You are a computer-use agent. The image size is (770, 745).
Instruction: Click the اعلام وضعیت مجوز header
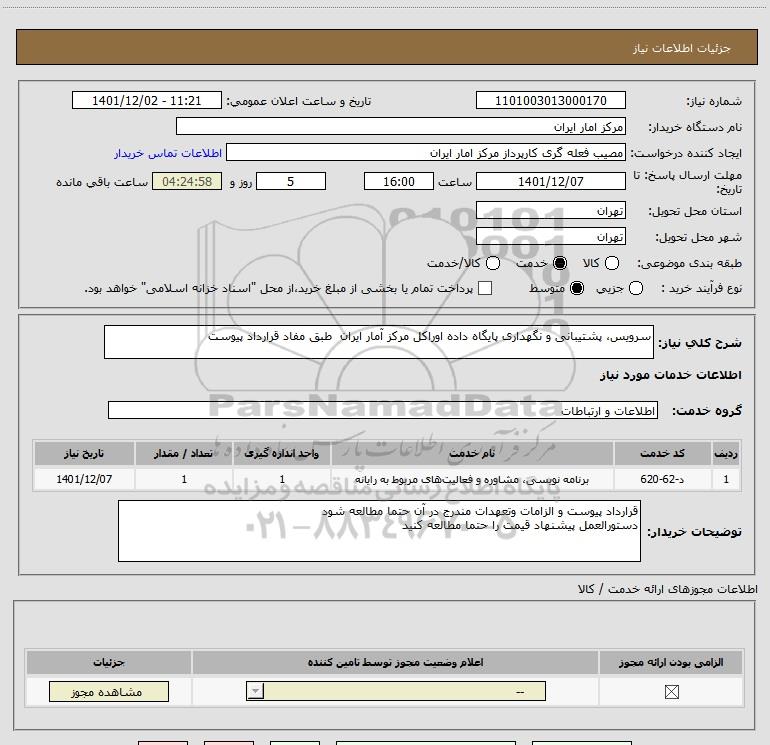point(395,662)
